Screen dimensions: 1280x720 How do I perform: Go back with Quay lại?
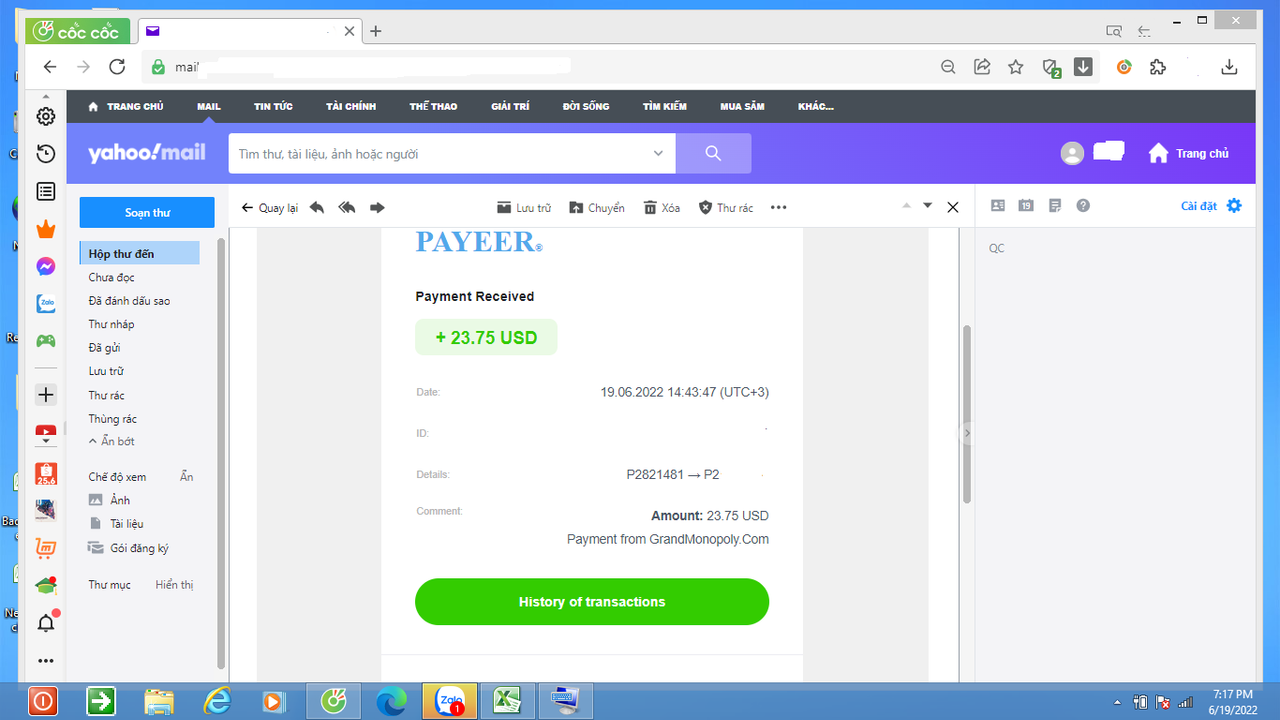coord(270,207)
